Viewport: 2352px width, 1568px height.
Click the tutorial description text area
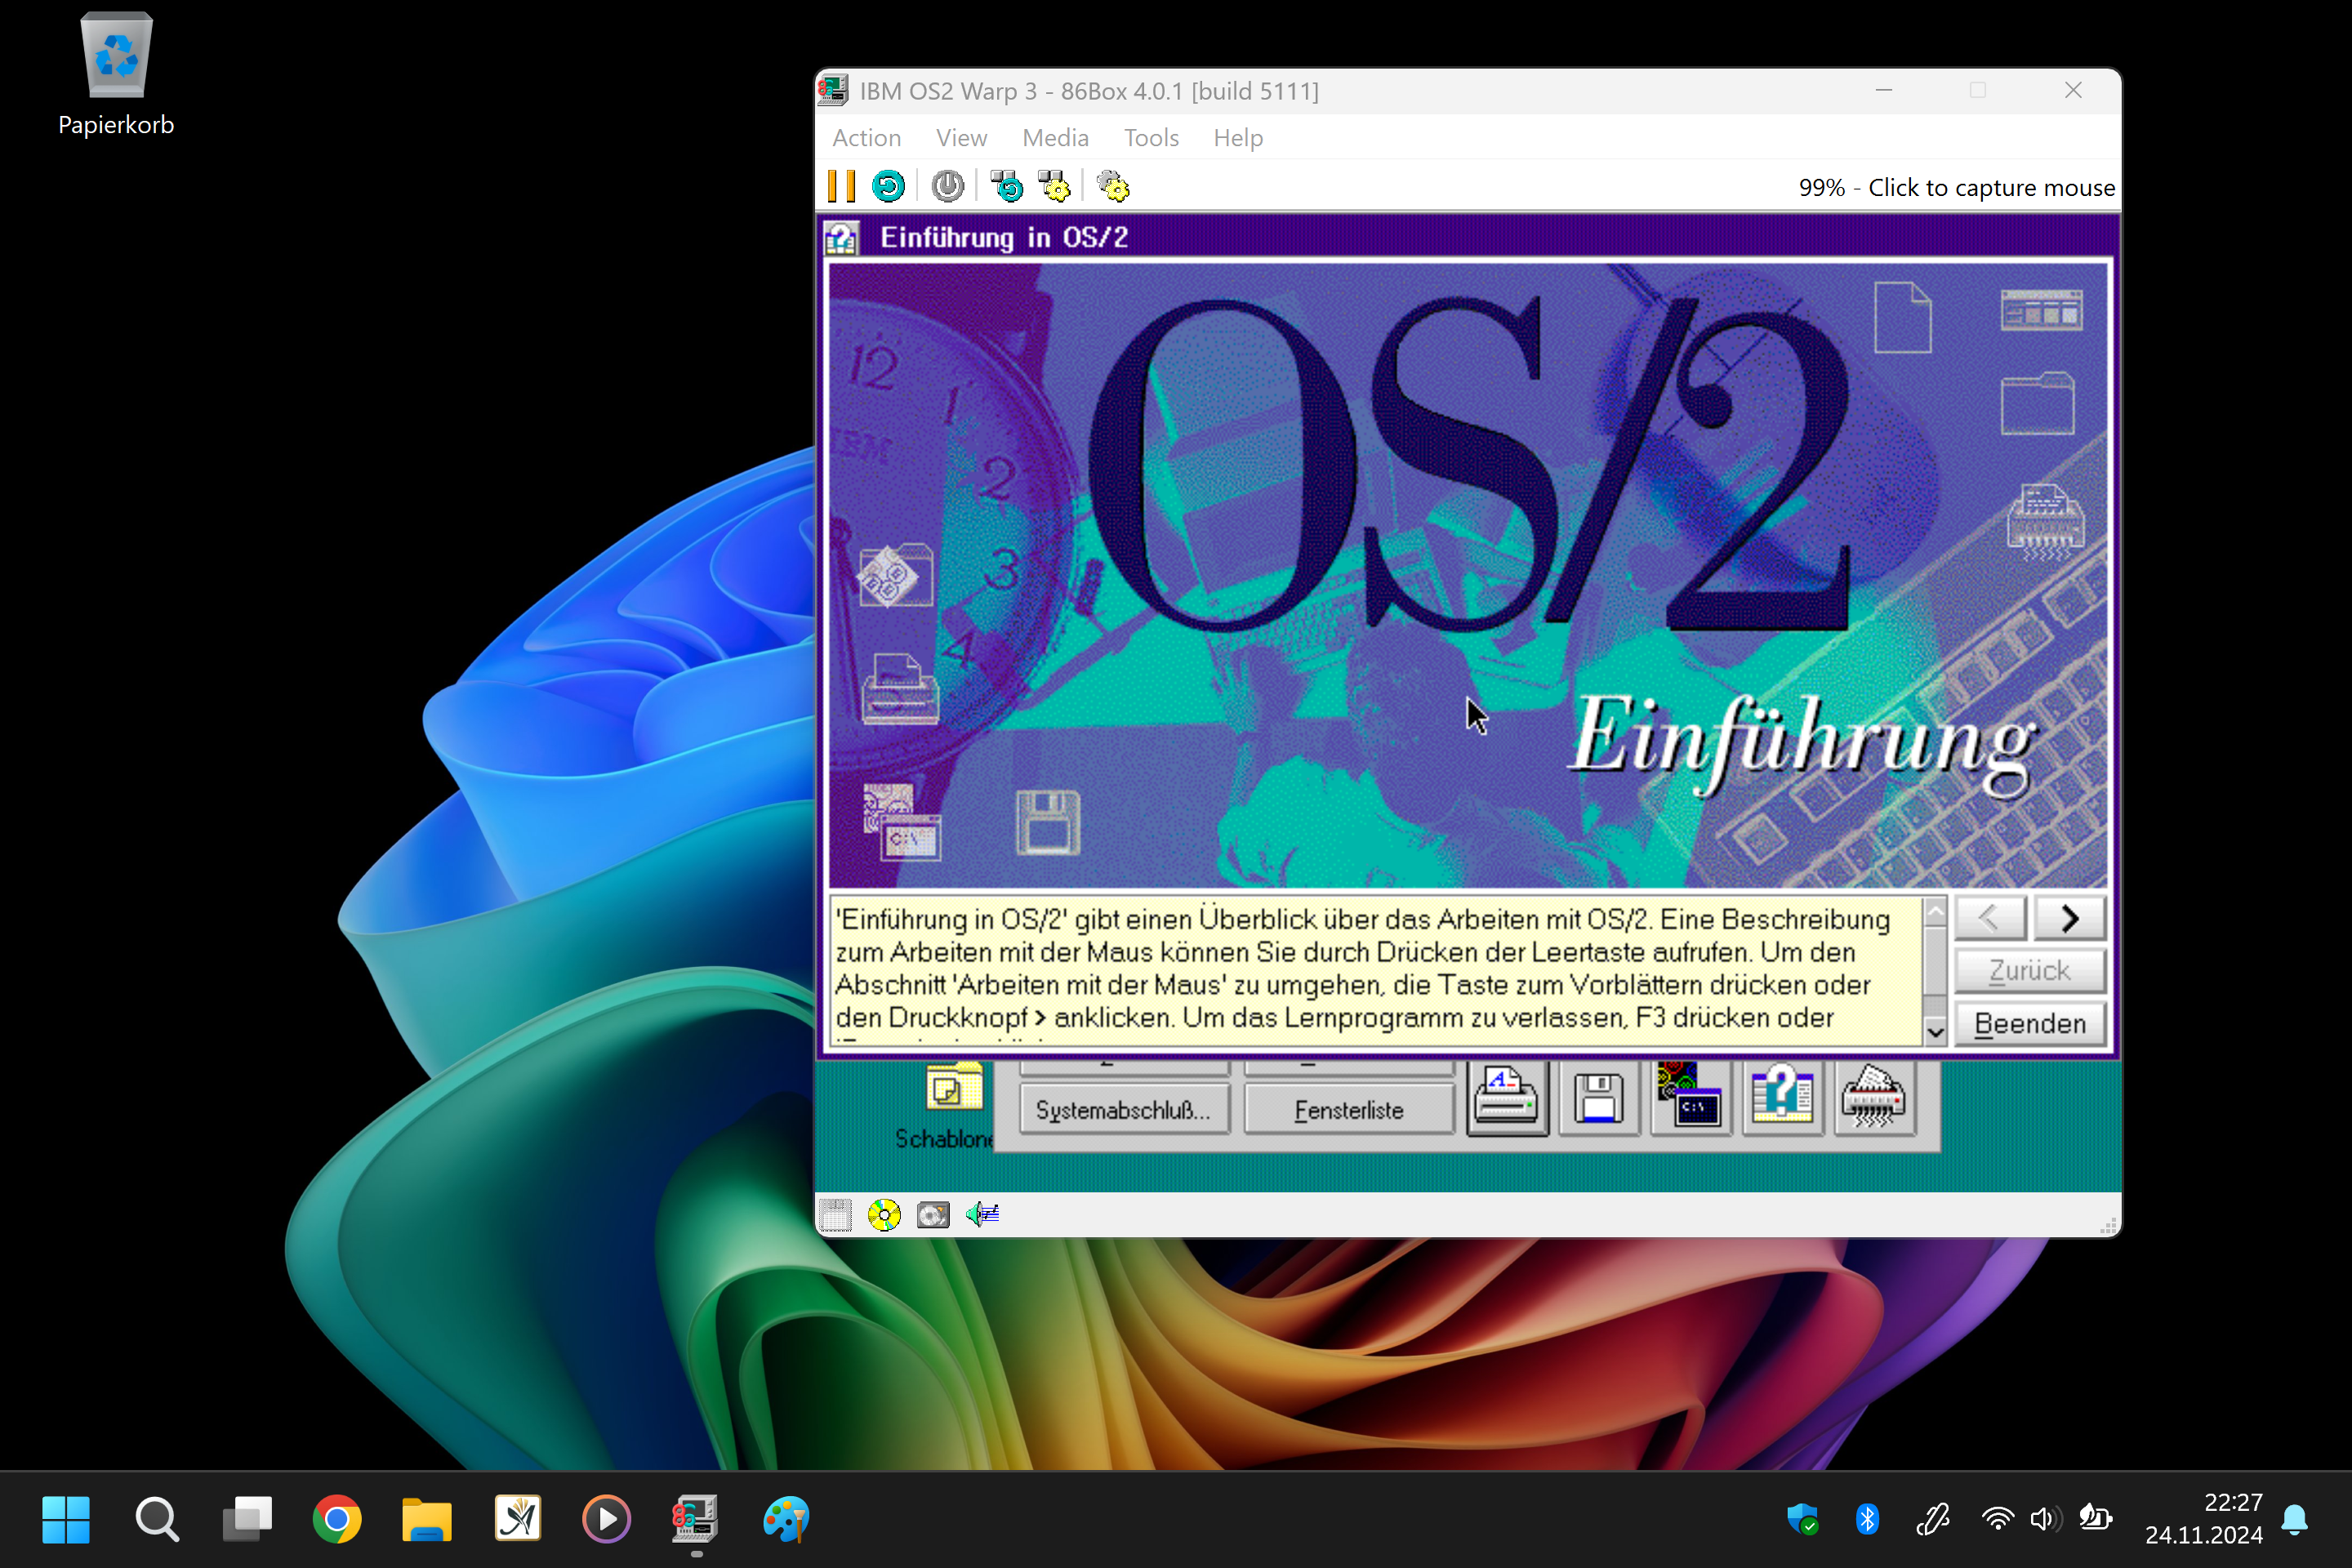tap(1376, 971)
